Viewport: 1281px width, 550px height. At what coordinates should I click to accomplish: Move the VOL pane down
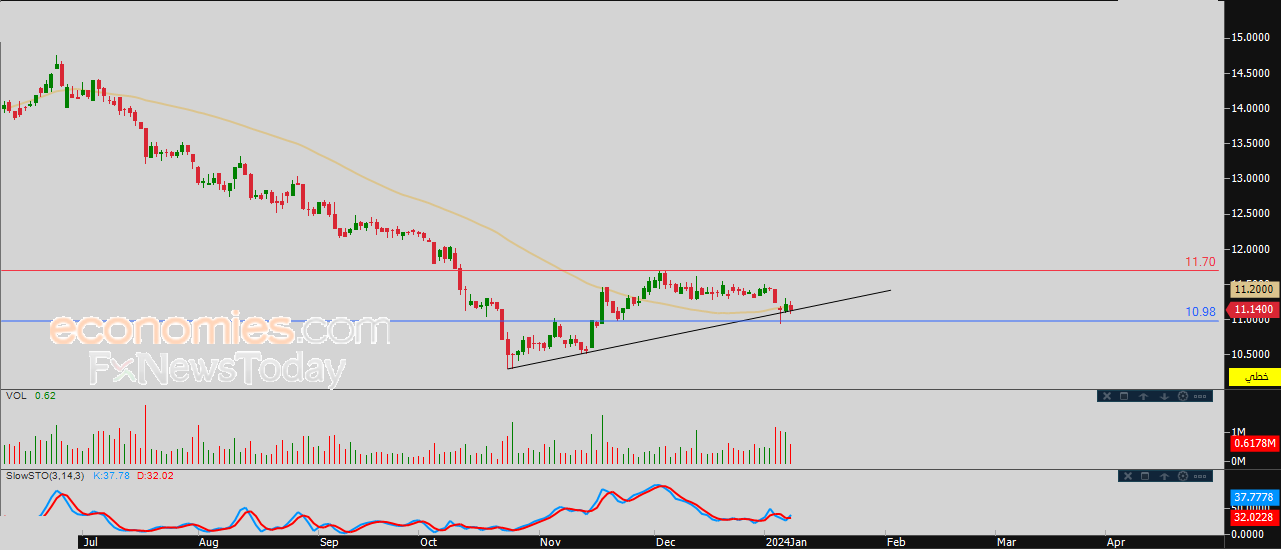click(1164, 396)
